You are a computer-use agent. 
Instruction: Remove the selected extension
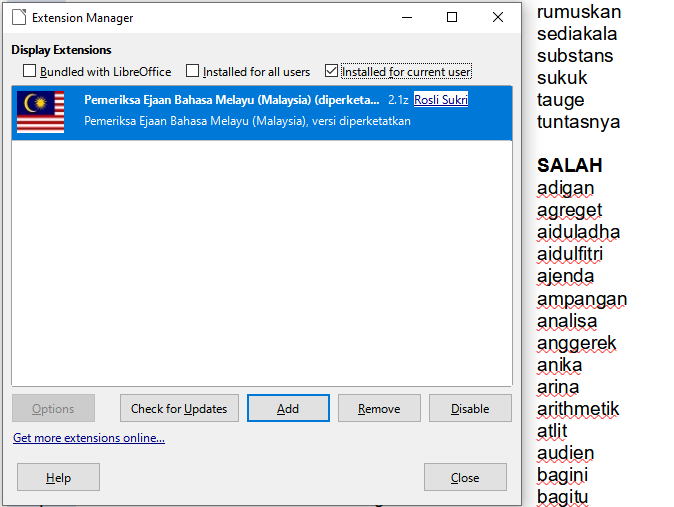[379, 408]
